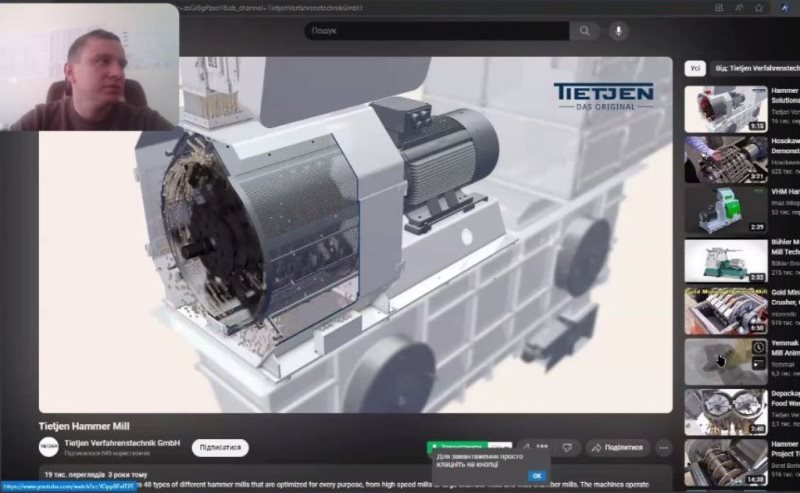Click the YouTube search input field
Image resolution: width=800 pixels, height=493 pixels.
point(437,31)
